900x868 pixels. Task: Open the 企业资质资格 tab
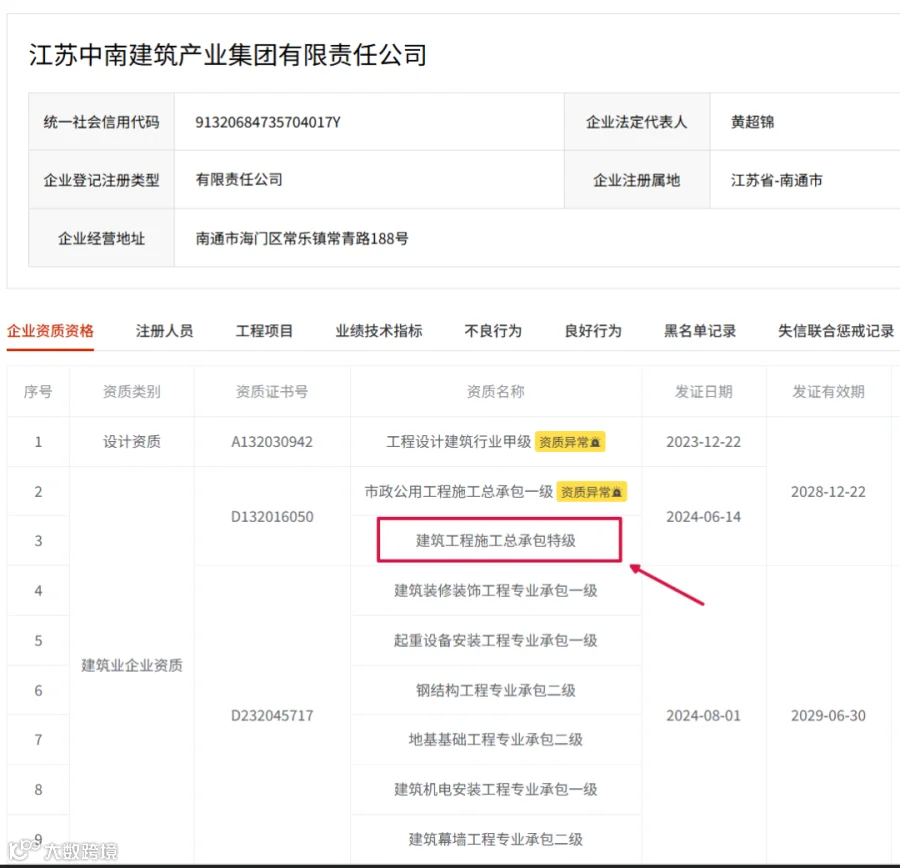pyautogui.click(x=51, y=331)
